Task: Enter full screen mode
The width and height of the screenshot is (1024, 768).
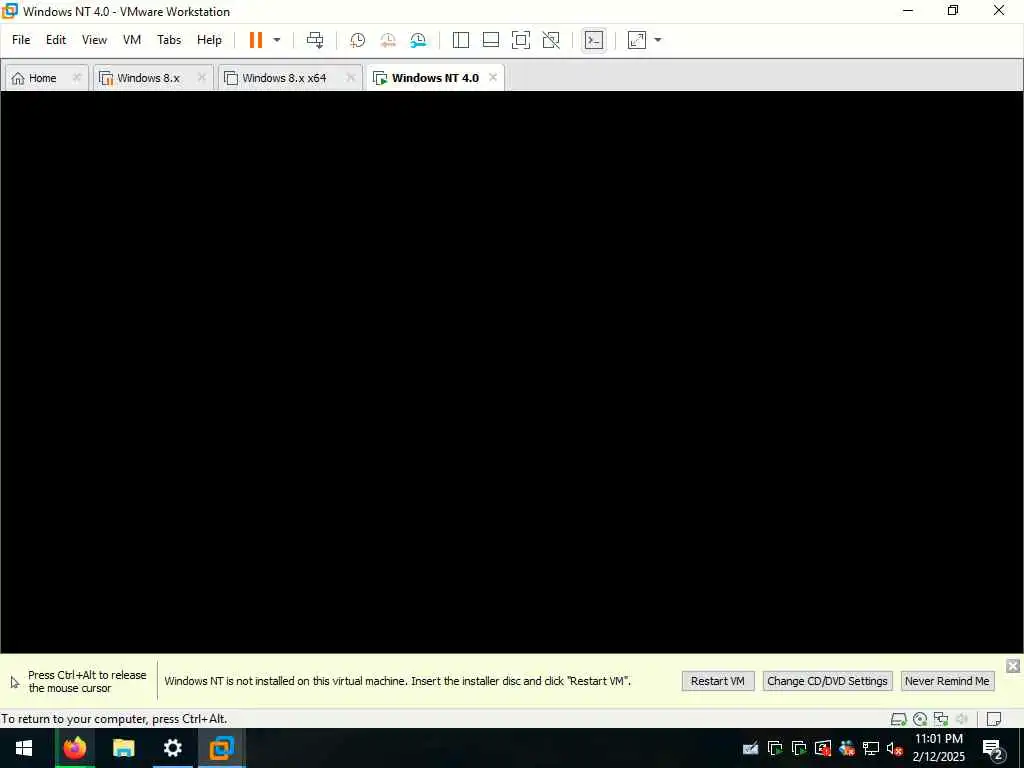Action: [520, 40]
